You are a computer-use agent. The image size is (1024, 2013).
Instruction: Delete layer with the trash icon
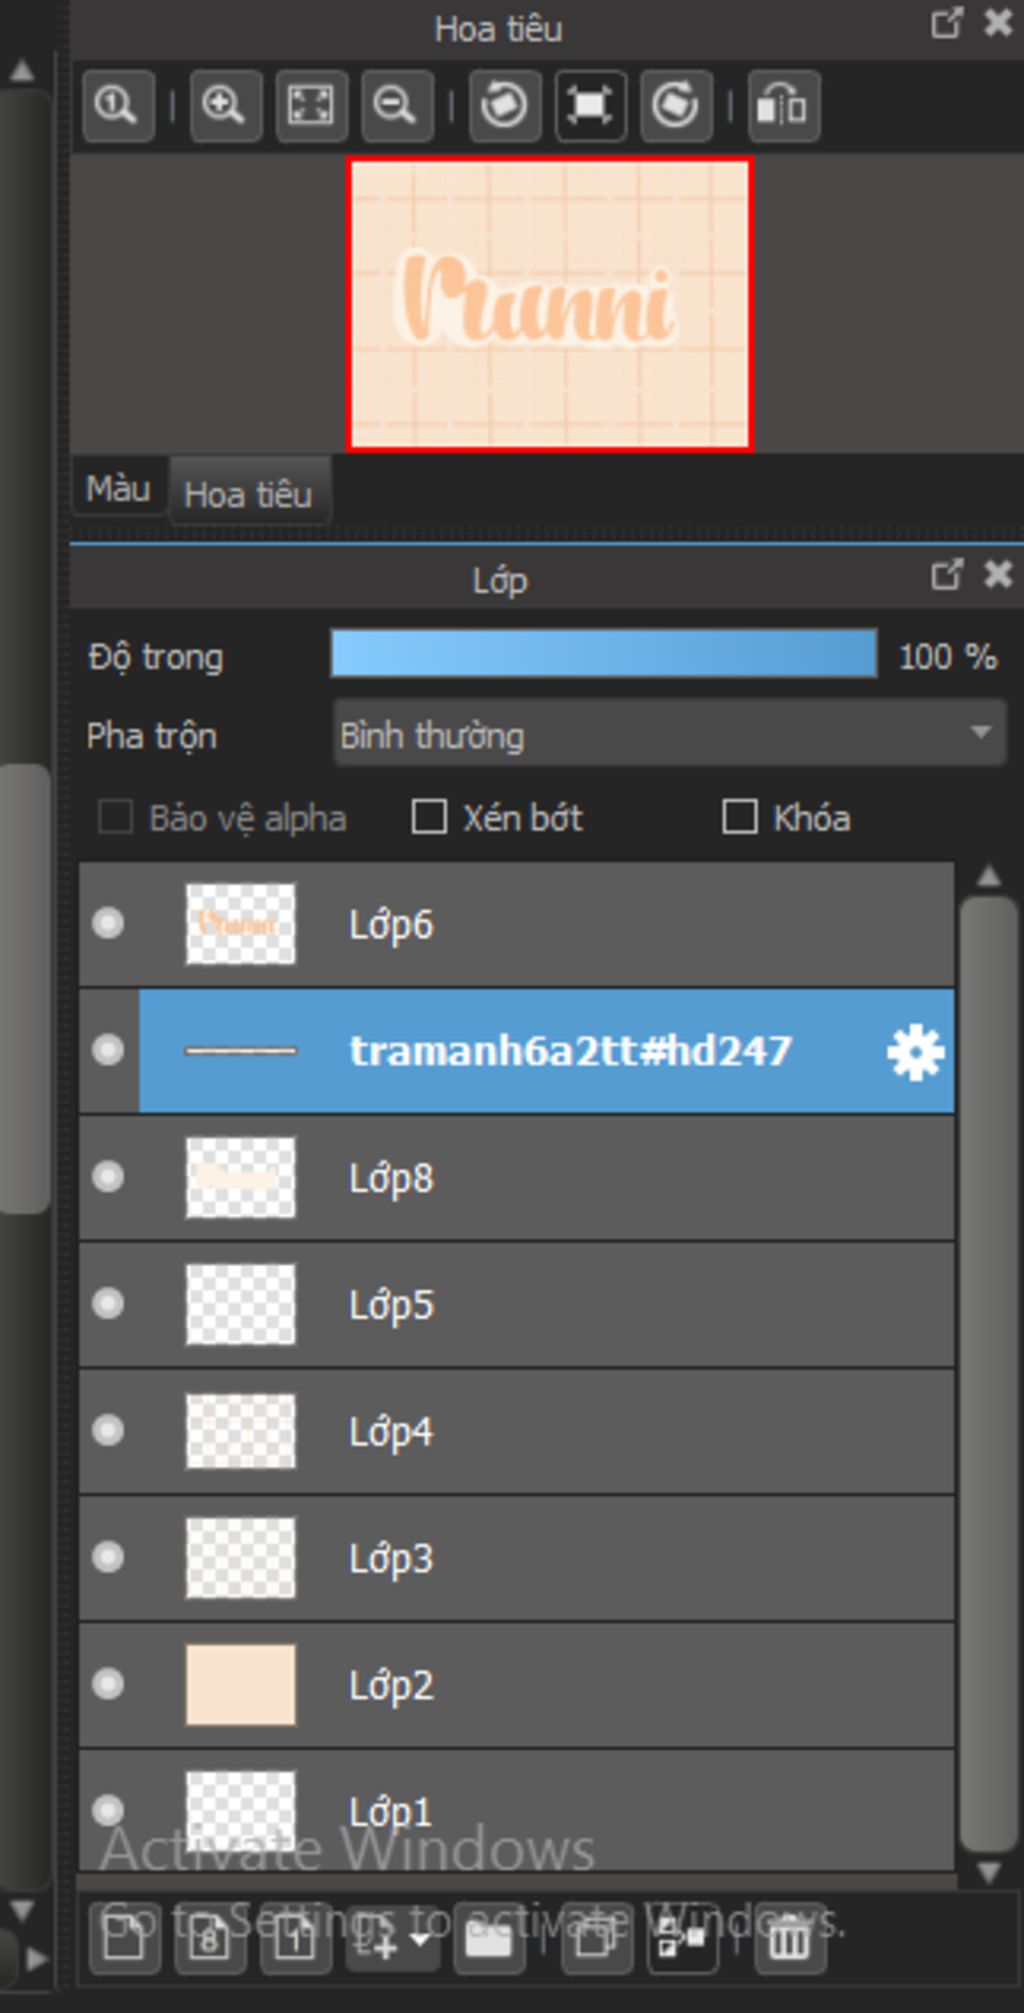pyautogui.click(x=789, y=1940)
